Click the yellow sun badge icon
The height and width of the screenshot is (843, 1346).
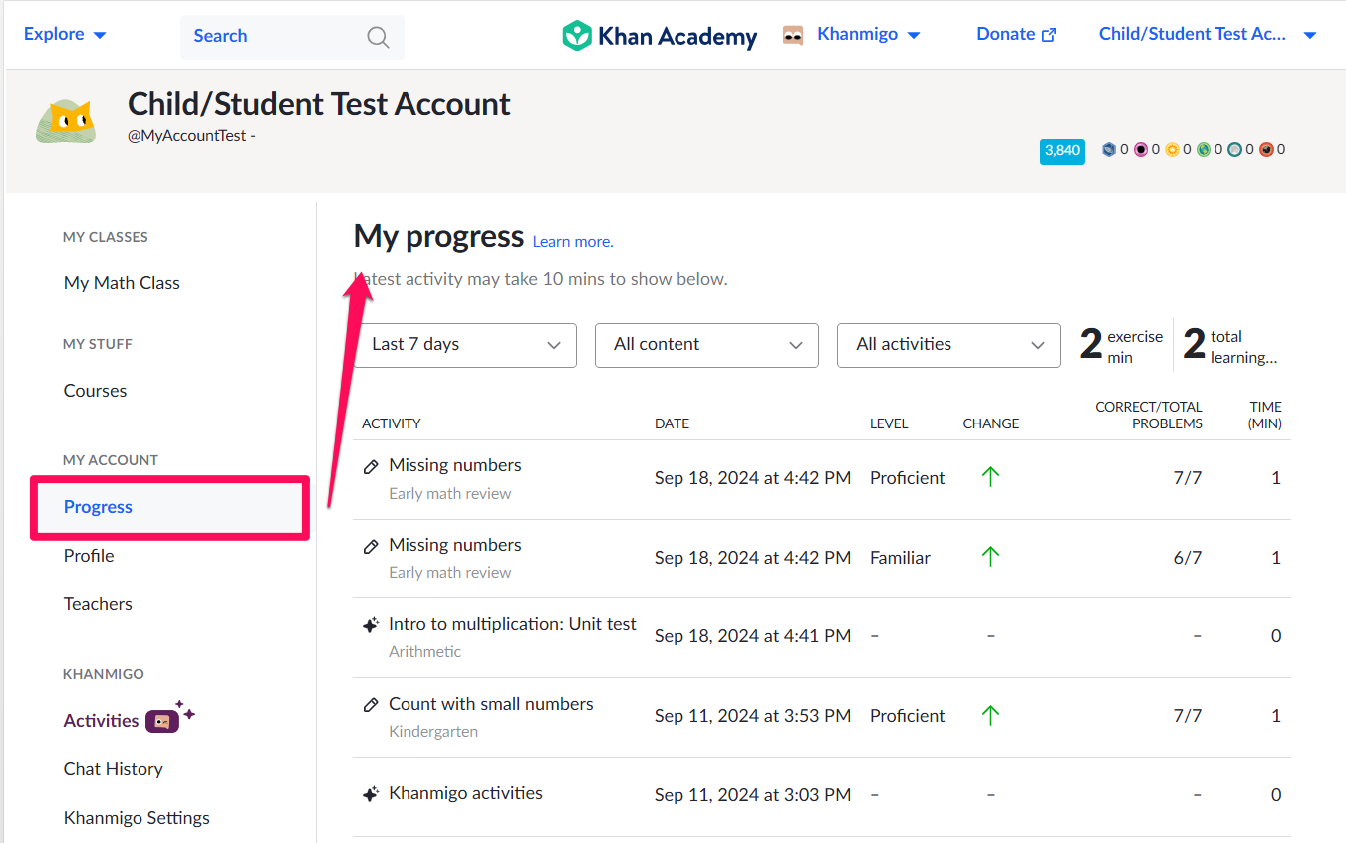coord(1172,150)
